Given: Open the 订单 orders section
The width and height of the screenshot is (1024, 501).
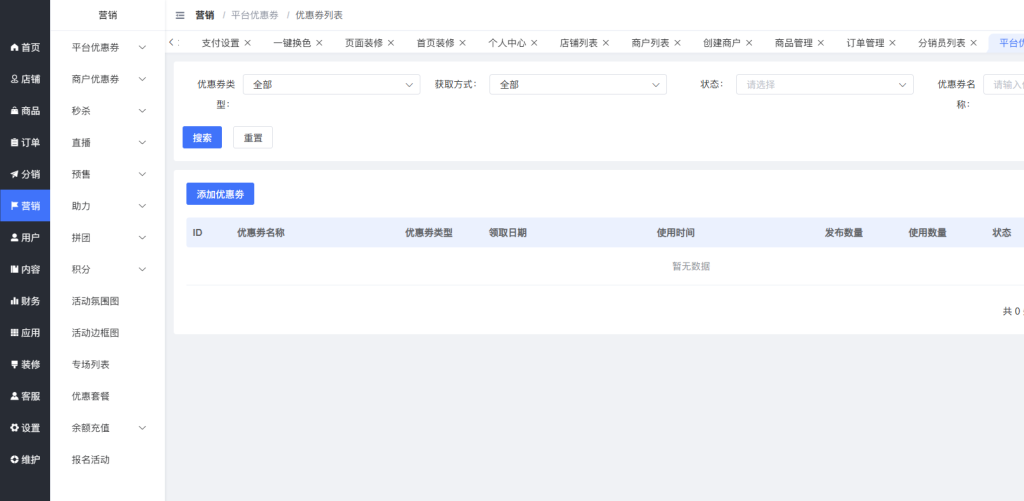Looking at the screenshot, I should tap(25, 142).
